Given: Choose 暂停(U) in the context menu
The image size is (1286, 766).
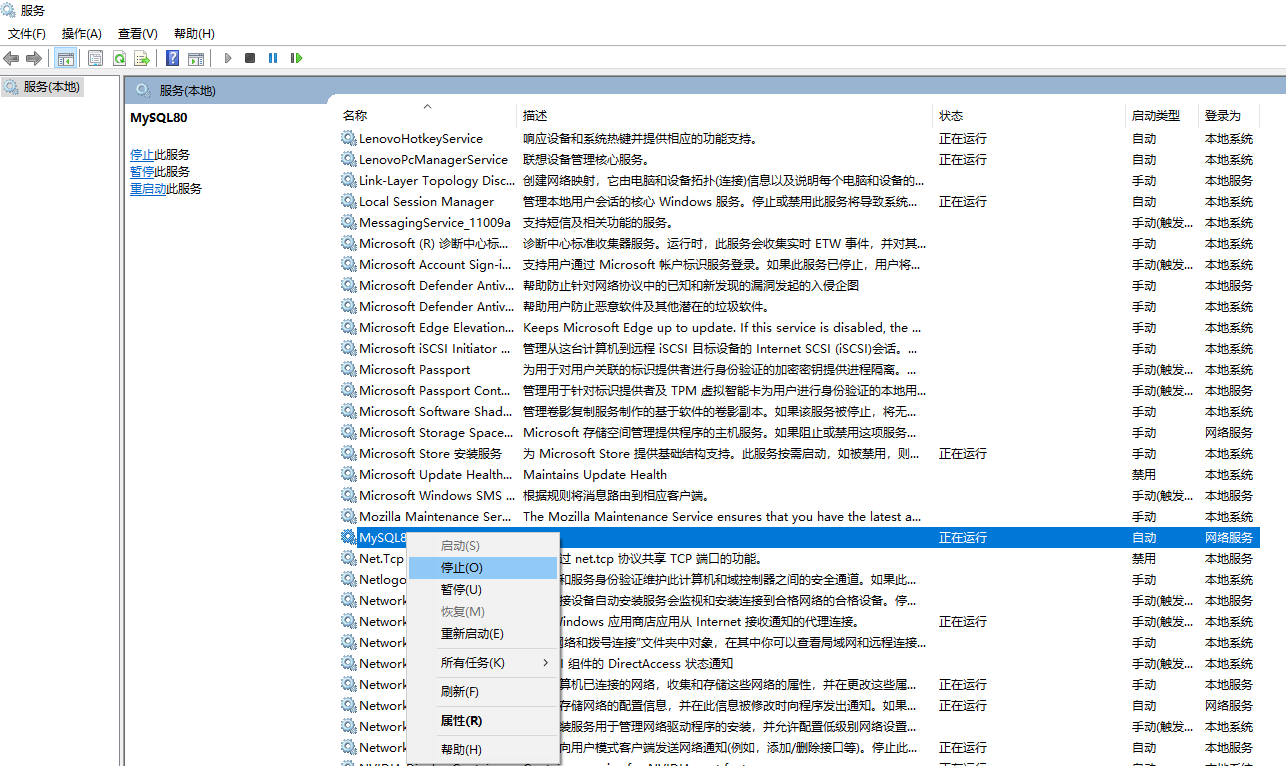Looking at the screenshot, I should pos(482,590).
